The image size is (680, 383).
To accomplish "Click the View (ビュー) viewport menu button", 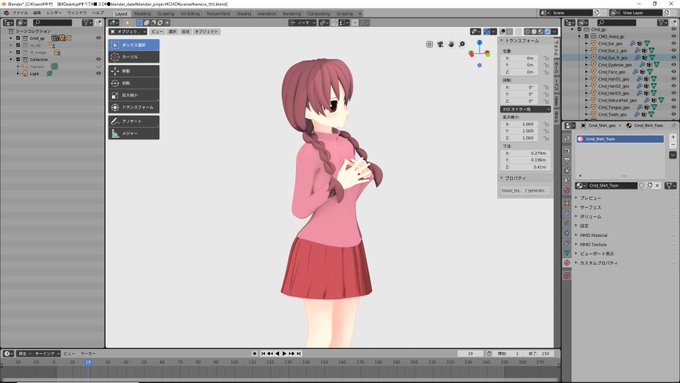I will tap(157, 32).
